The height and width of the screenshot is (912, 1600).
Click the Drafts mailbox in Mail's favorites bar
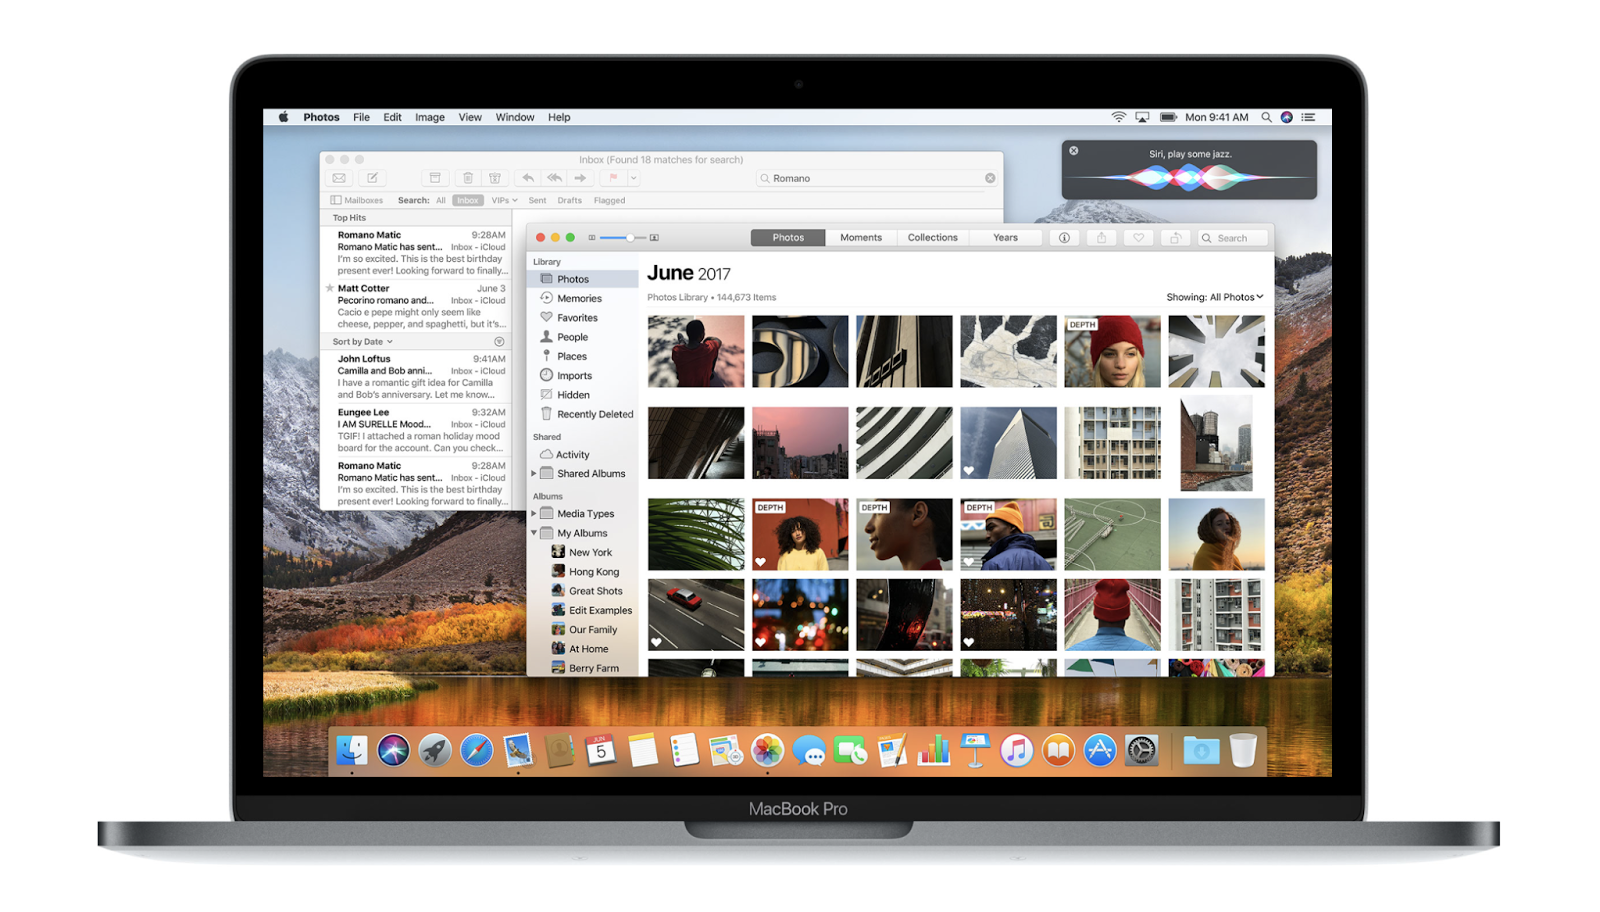coord(570,200)
